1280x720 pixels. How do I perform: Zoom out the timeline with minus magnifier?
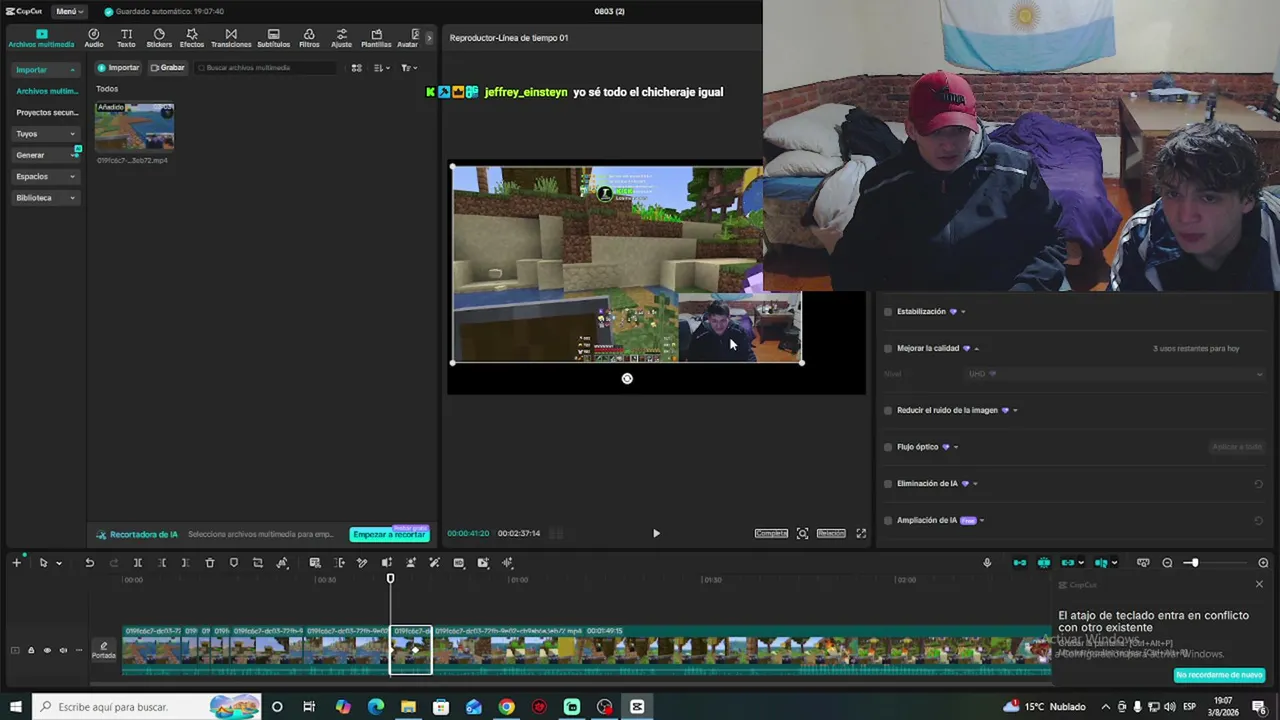point(1167,563)
